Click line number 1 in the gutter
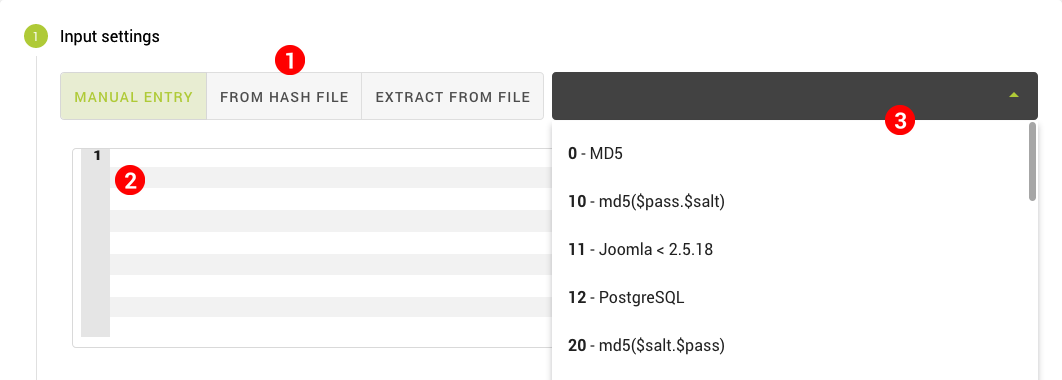1062x380 pixels. [x=97, y=156]
